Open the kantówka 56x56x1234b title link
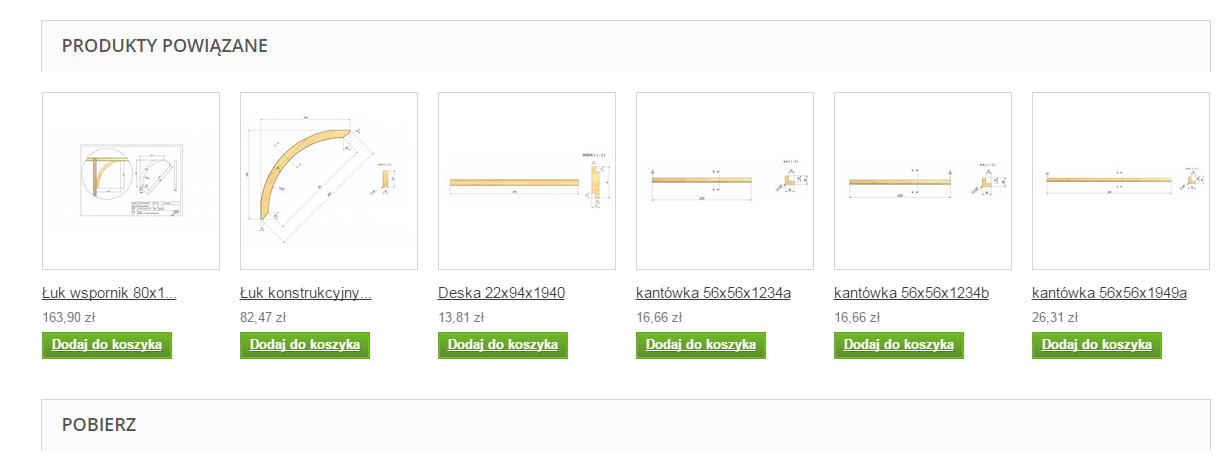1227x468 pixels. click(911, 293)
